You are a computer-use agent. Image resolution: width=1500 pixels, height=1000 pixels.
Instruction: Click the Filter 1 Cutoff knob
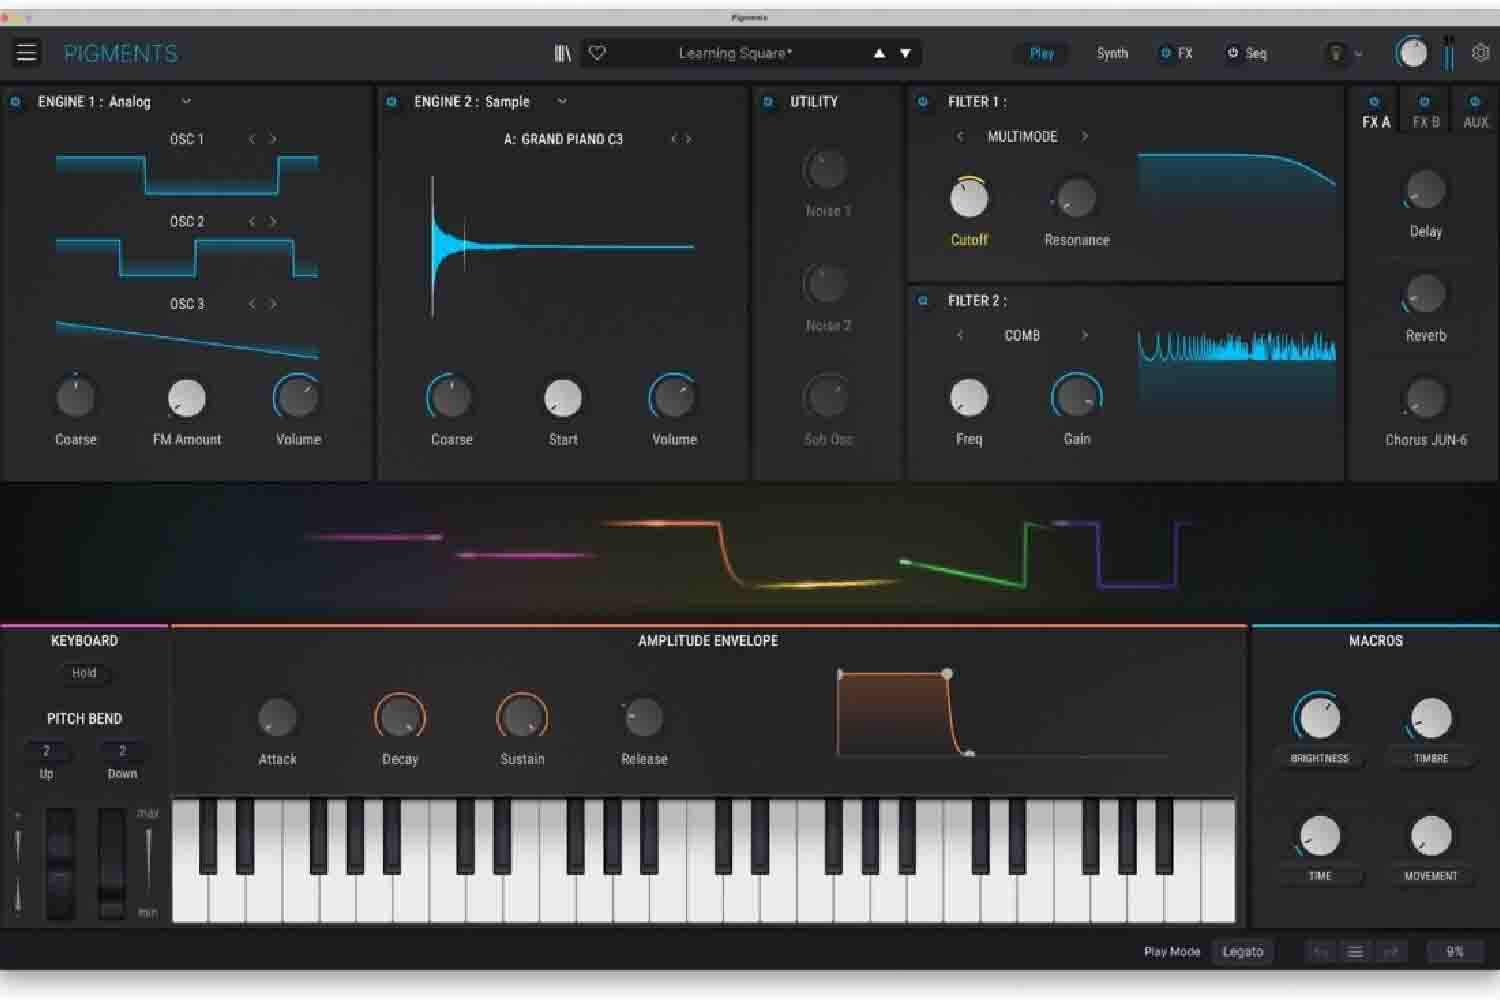tap(968, 198)
